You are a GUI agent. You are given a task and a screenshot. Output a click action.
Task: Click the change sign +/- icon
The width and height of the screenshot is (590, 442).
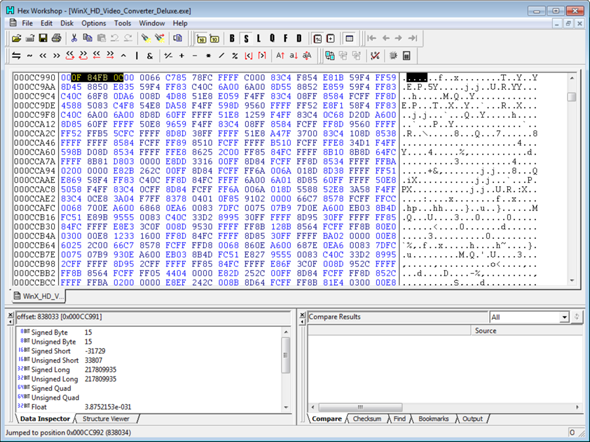168,56
